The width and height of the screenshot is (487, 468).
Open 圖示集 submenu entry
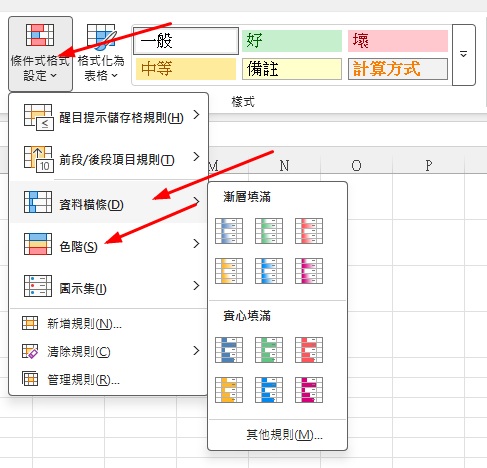tap(108, 286)
